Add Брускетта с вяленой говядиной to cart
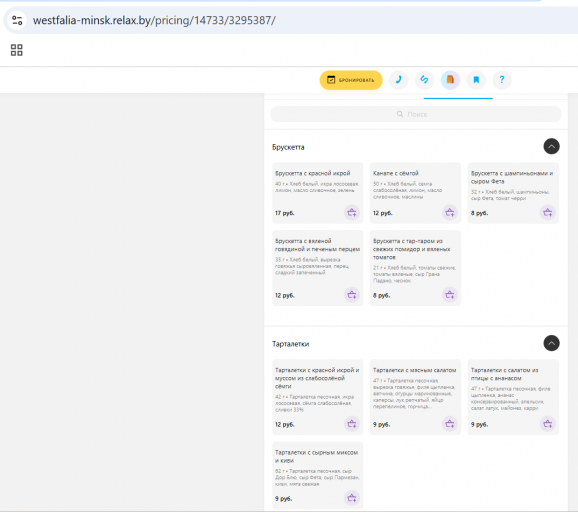The width and height of the screenshot is (578, 512). (352, 295)
